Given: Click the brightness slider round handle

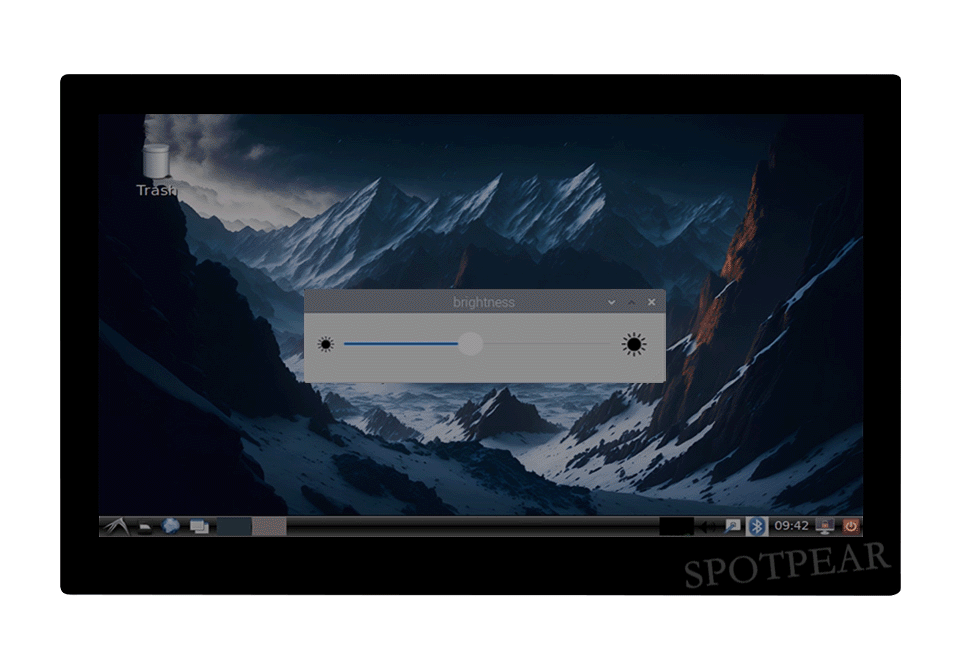Looking at the screenshot, I should click(470, 344).
